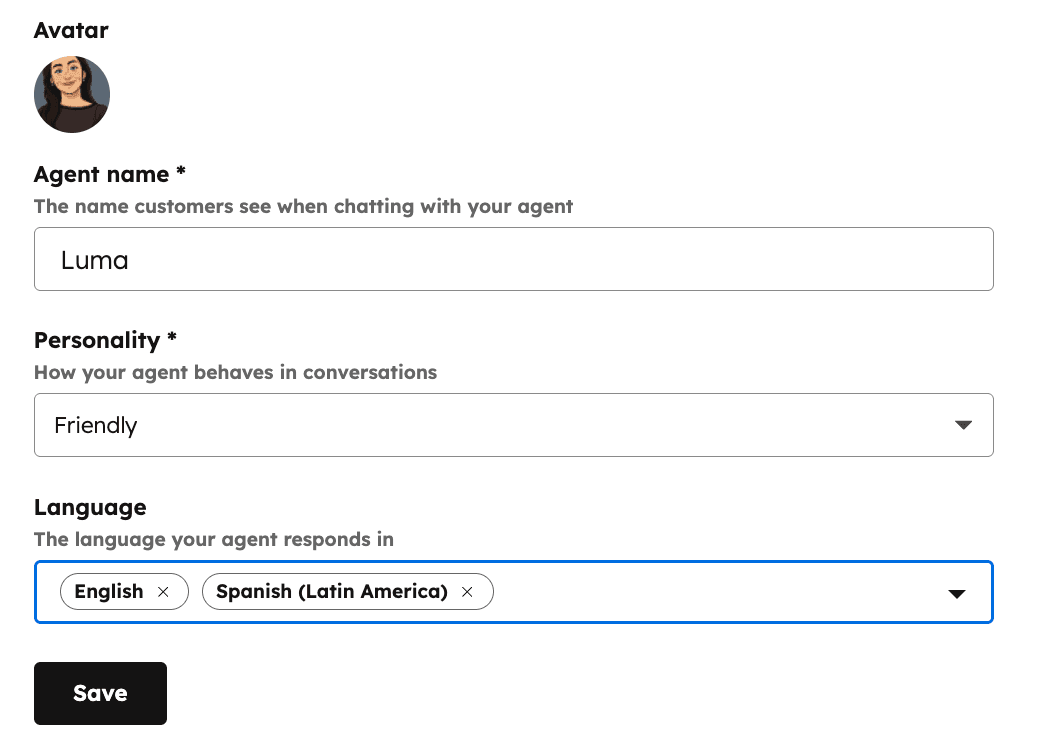Click the Language label
Viewport: 1040px width, 748px height.
click(90, 507)
